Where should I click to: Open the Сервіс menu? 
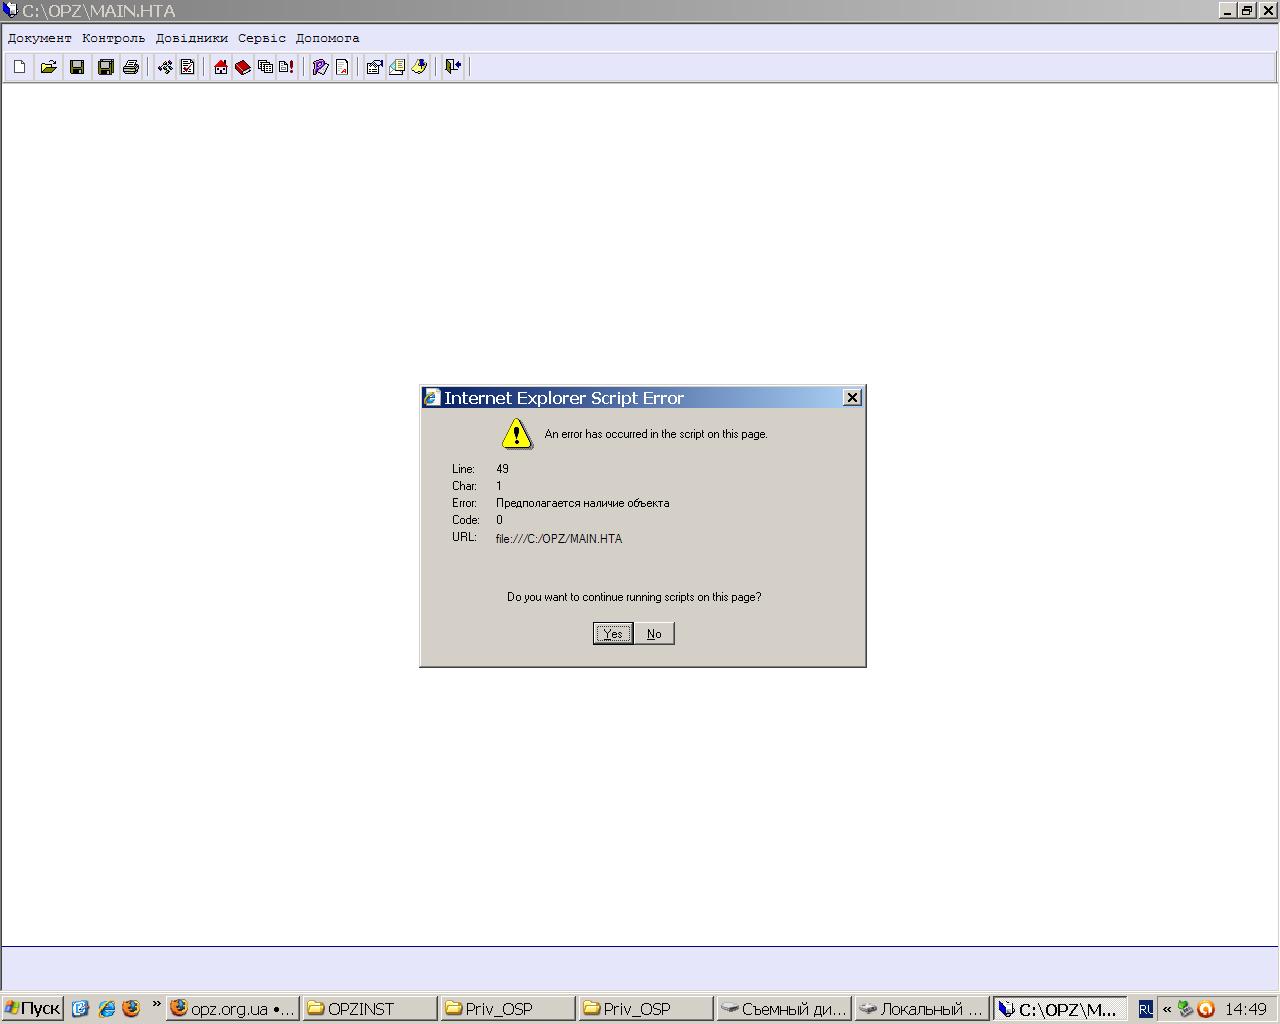(x=262, y=38)
